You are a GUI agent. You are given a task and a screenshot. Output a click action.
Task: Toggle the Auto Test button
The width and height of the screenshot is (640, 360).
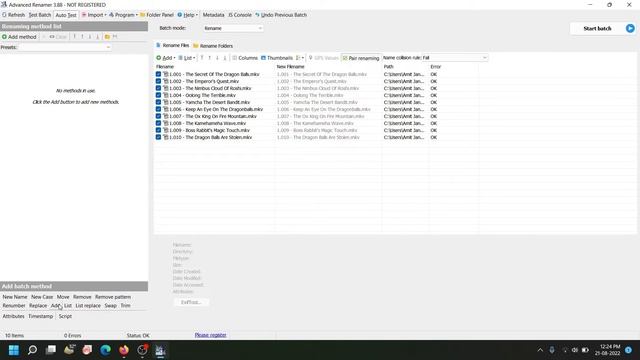66,15
